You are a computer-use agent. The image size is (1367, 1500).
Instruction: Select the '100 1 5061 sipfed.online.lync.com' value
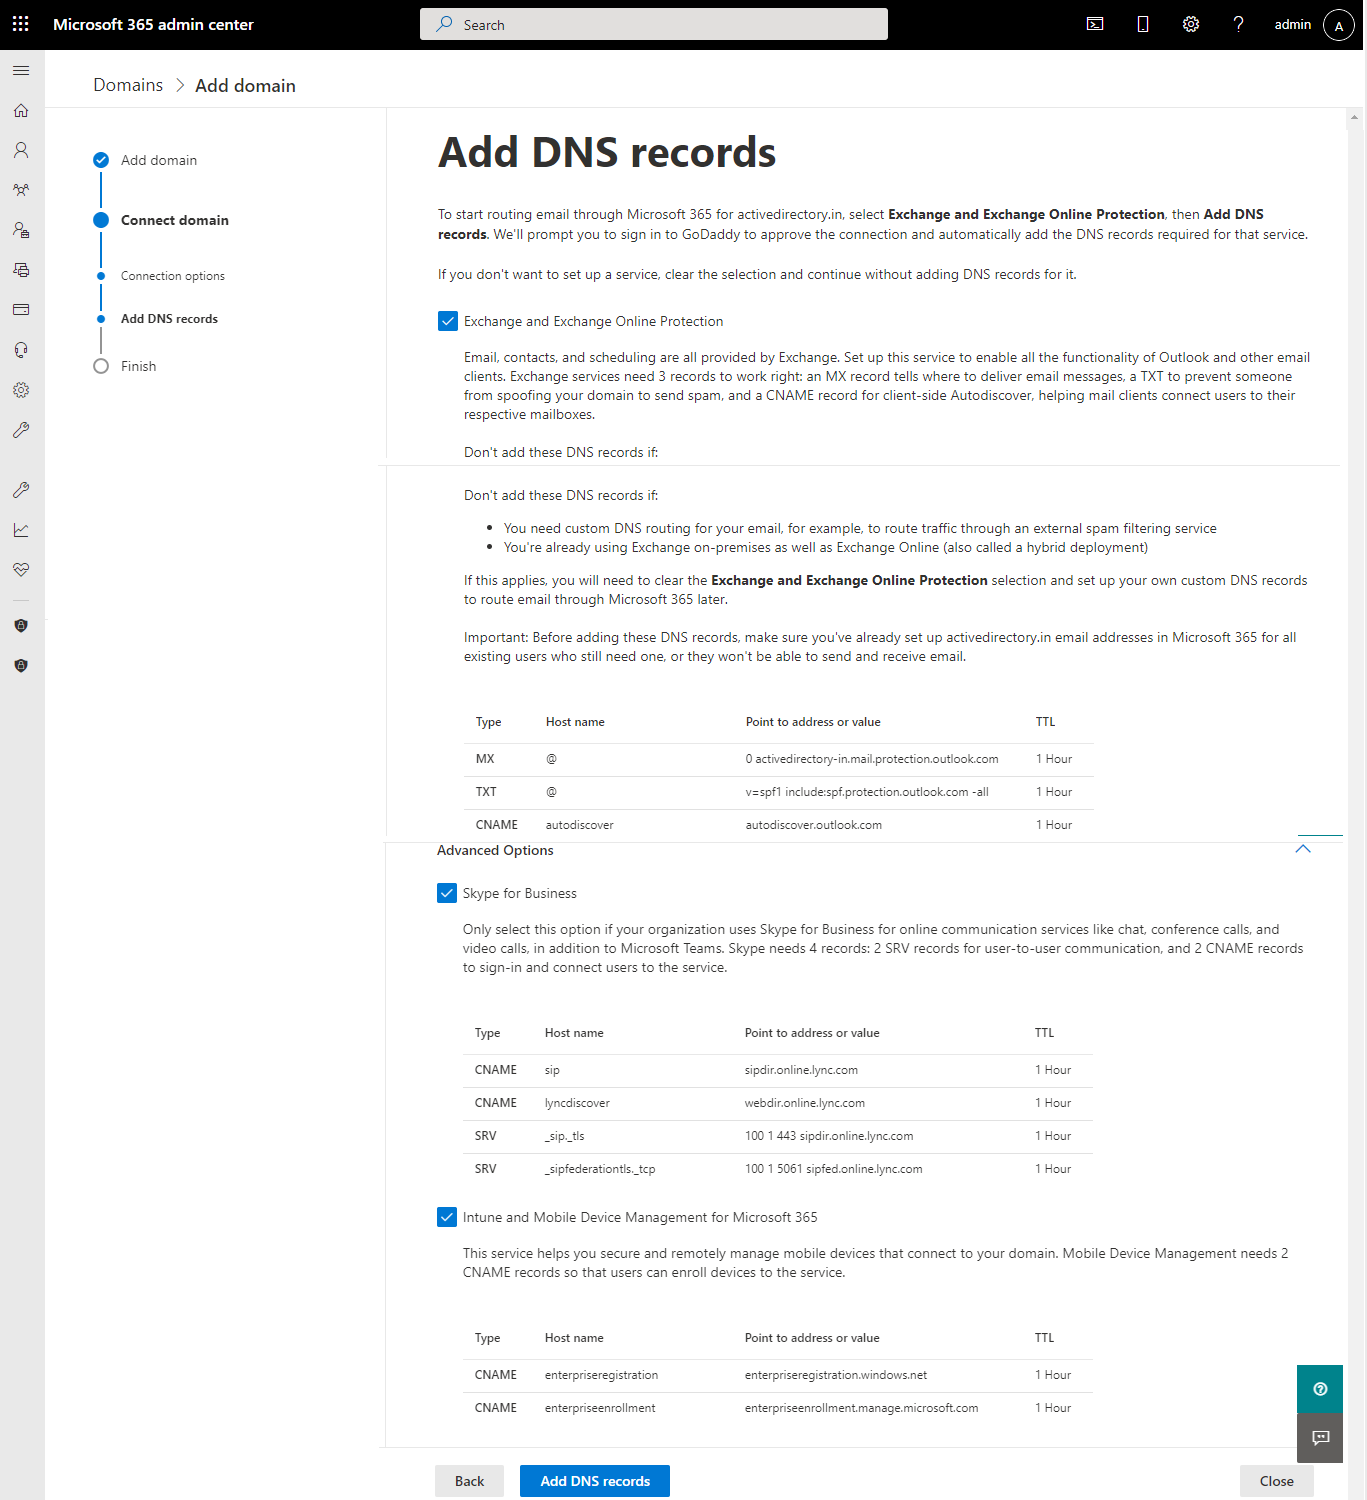point(833,1169)
